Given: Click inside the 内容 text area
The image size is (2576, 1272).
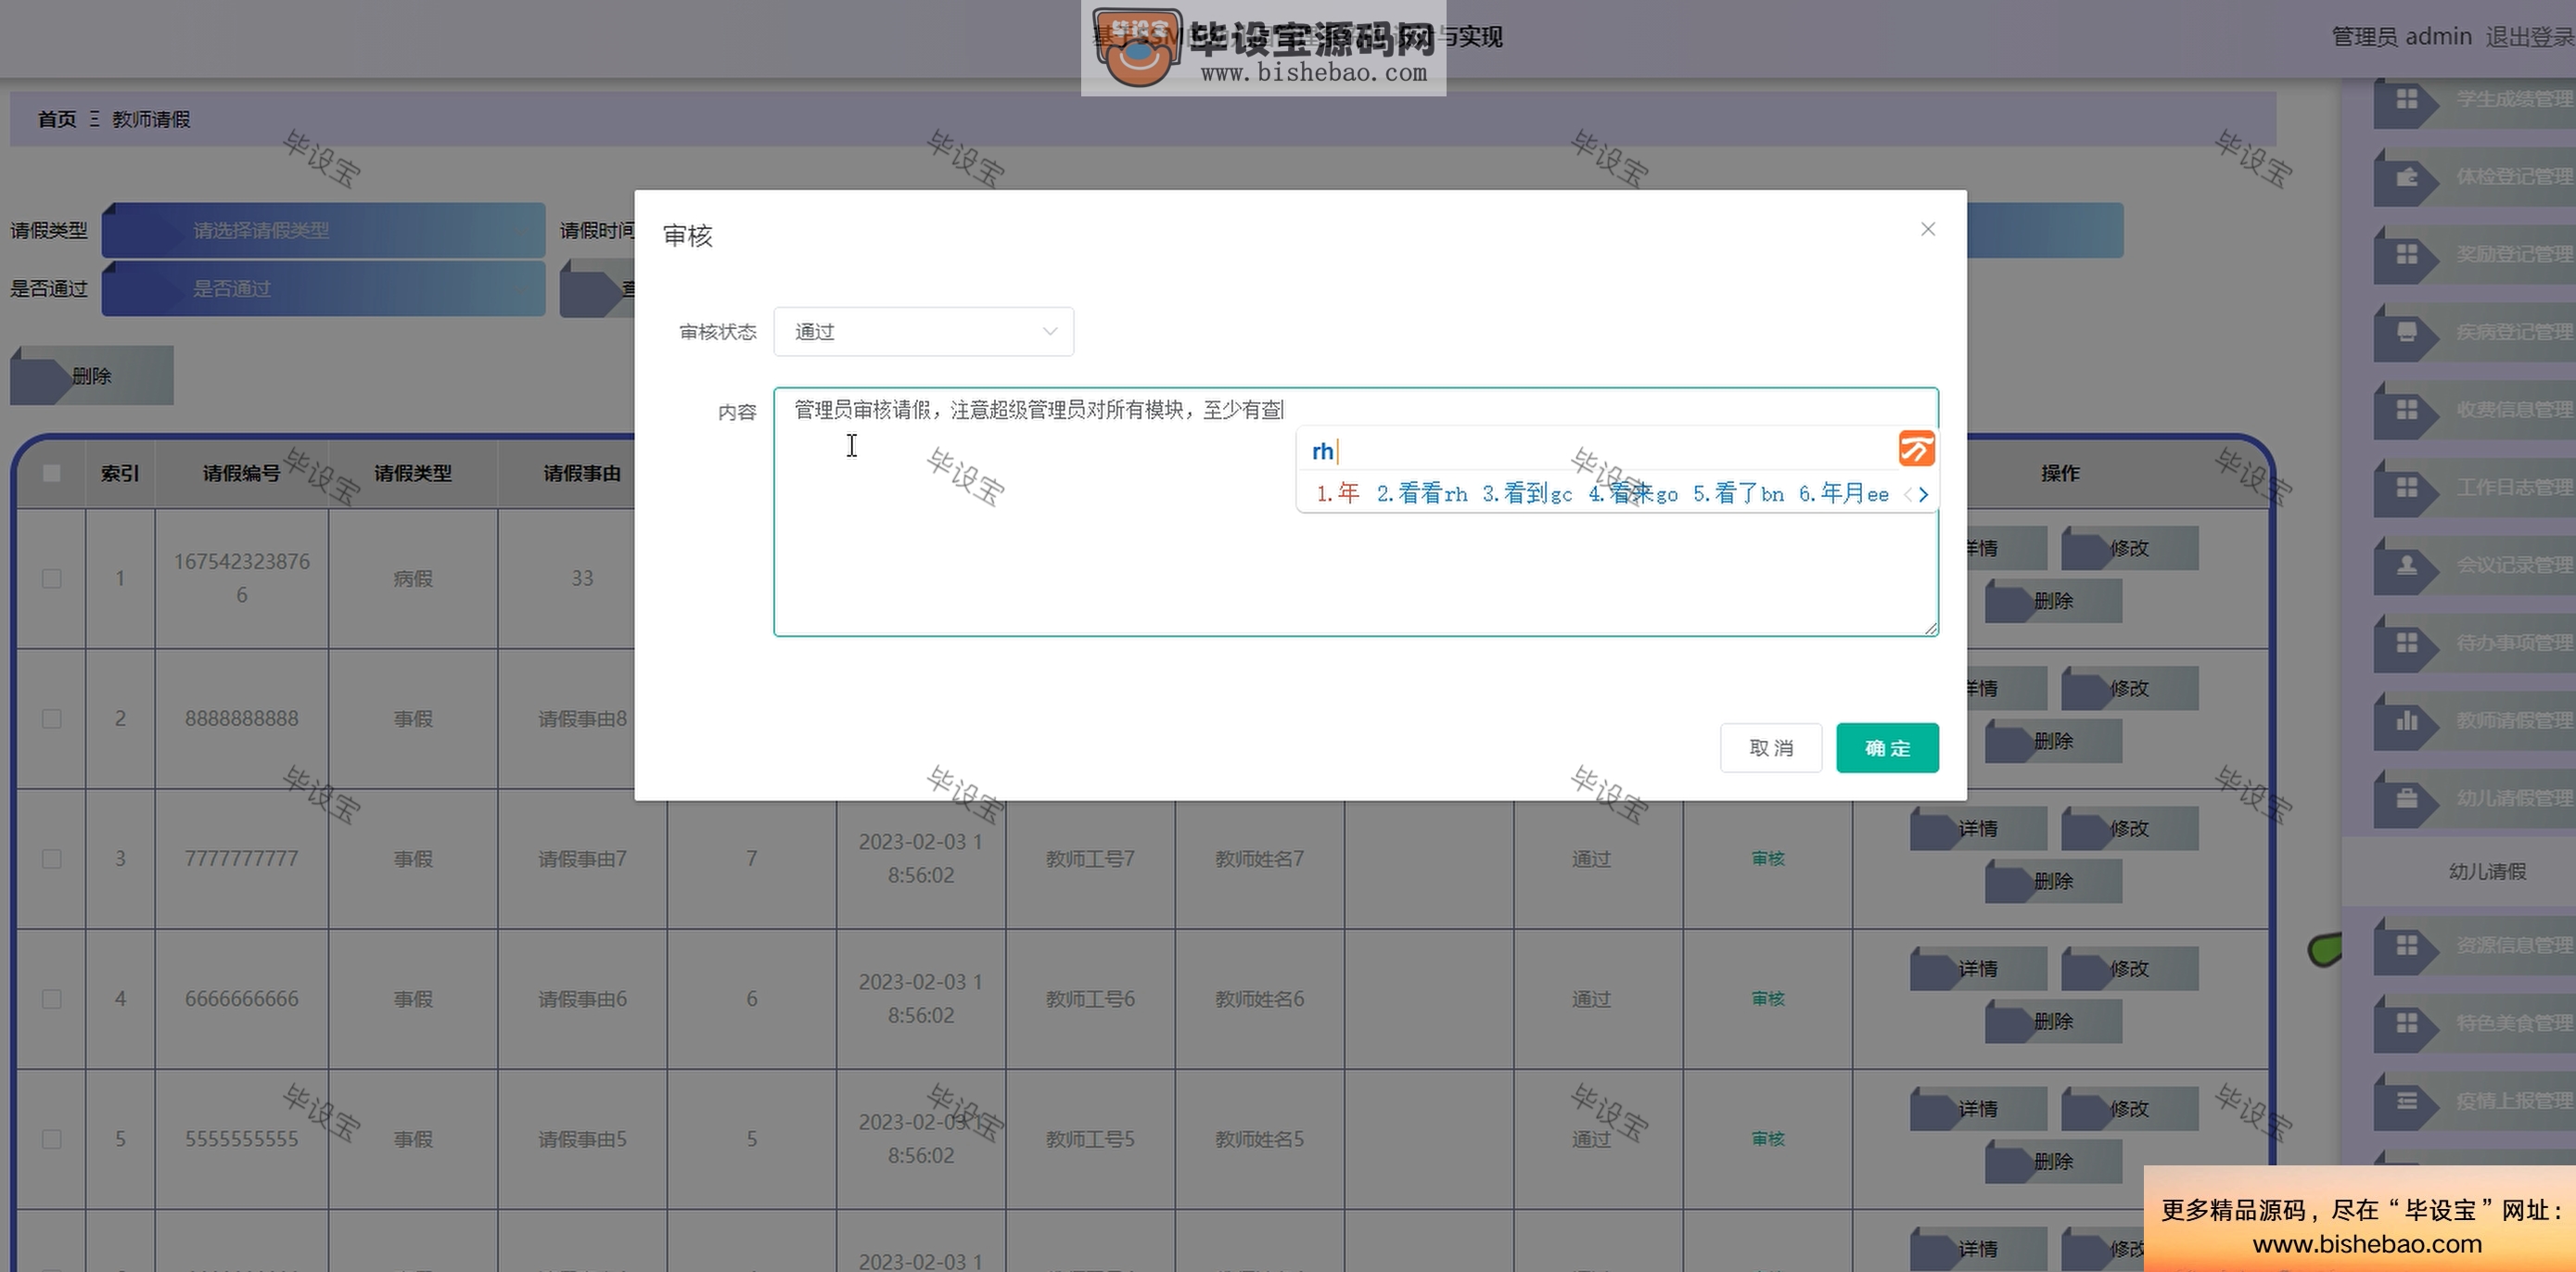Looking at the screenshot, I should [x=1355, y=511].
